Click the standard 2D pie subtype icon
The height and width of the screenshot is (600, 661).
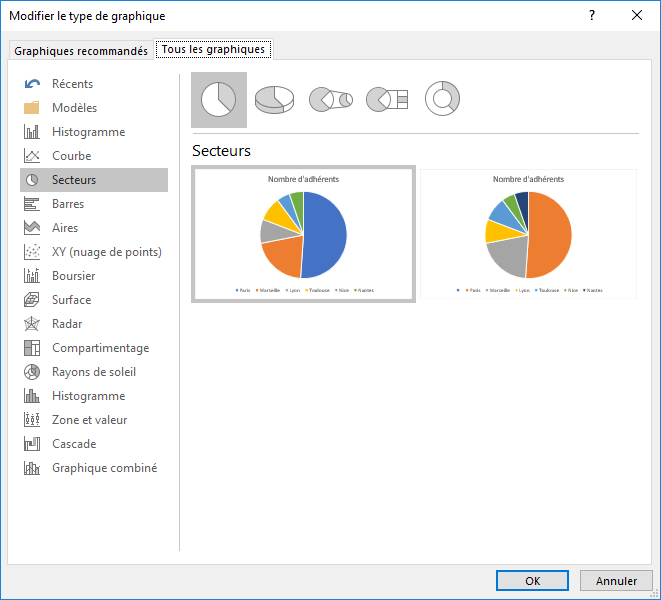click(x=218, y=99)
